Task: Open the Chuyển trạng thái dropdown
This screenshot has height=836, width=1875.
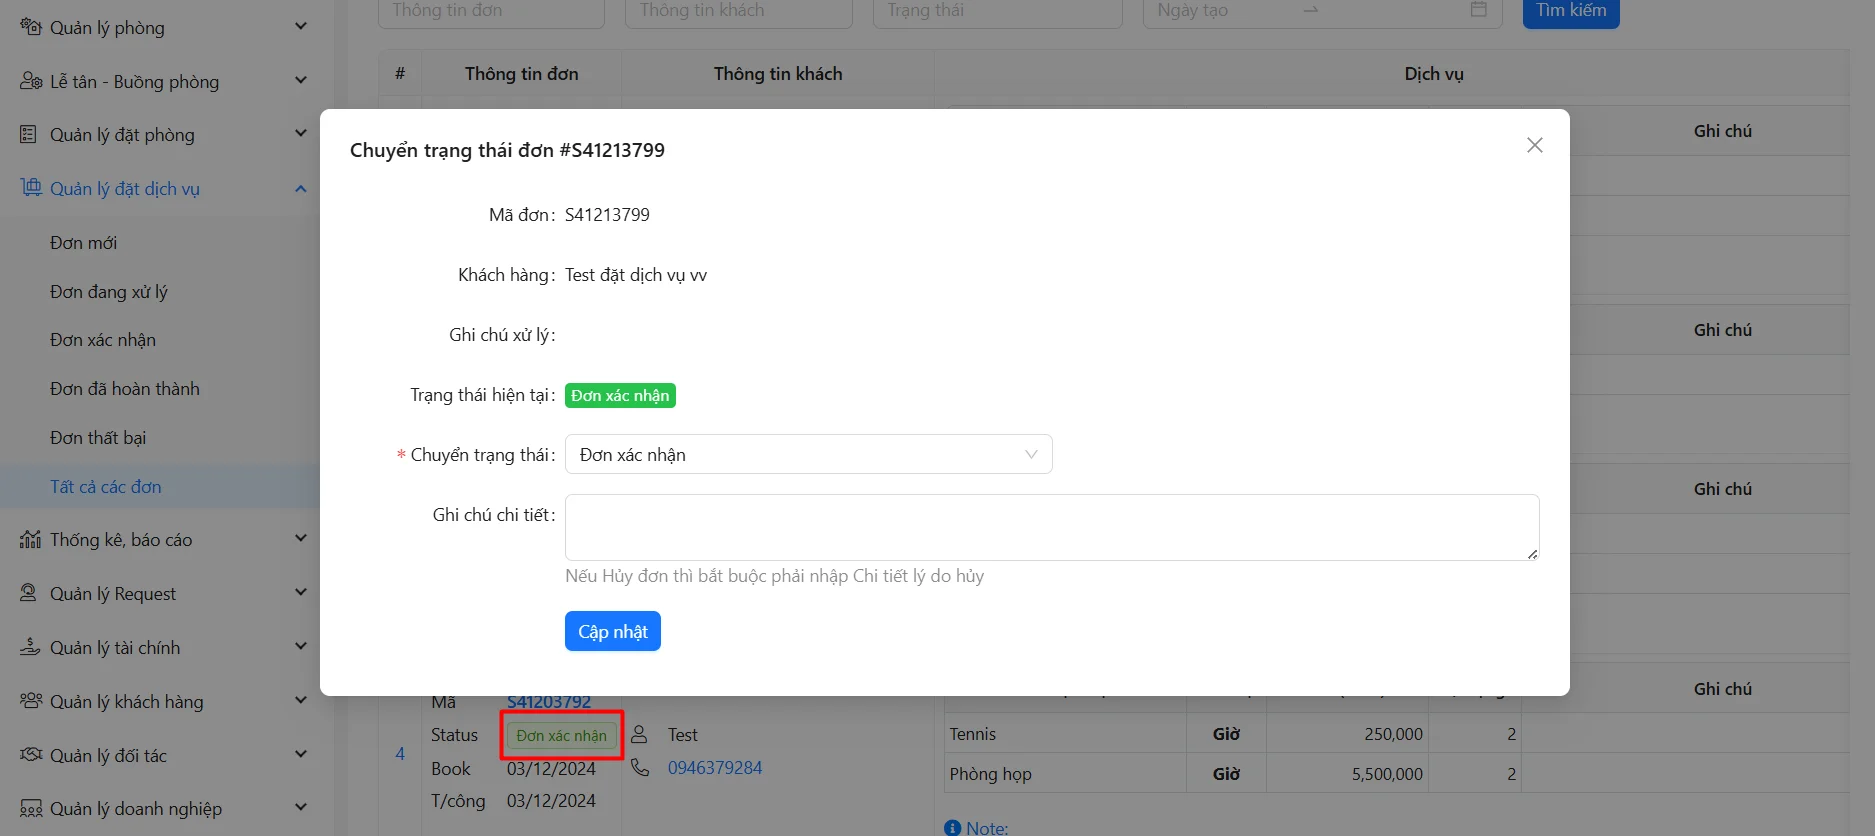Action: pyautogui.click(x=808, y=455)
